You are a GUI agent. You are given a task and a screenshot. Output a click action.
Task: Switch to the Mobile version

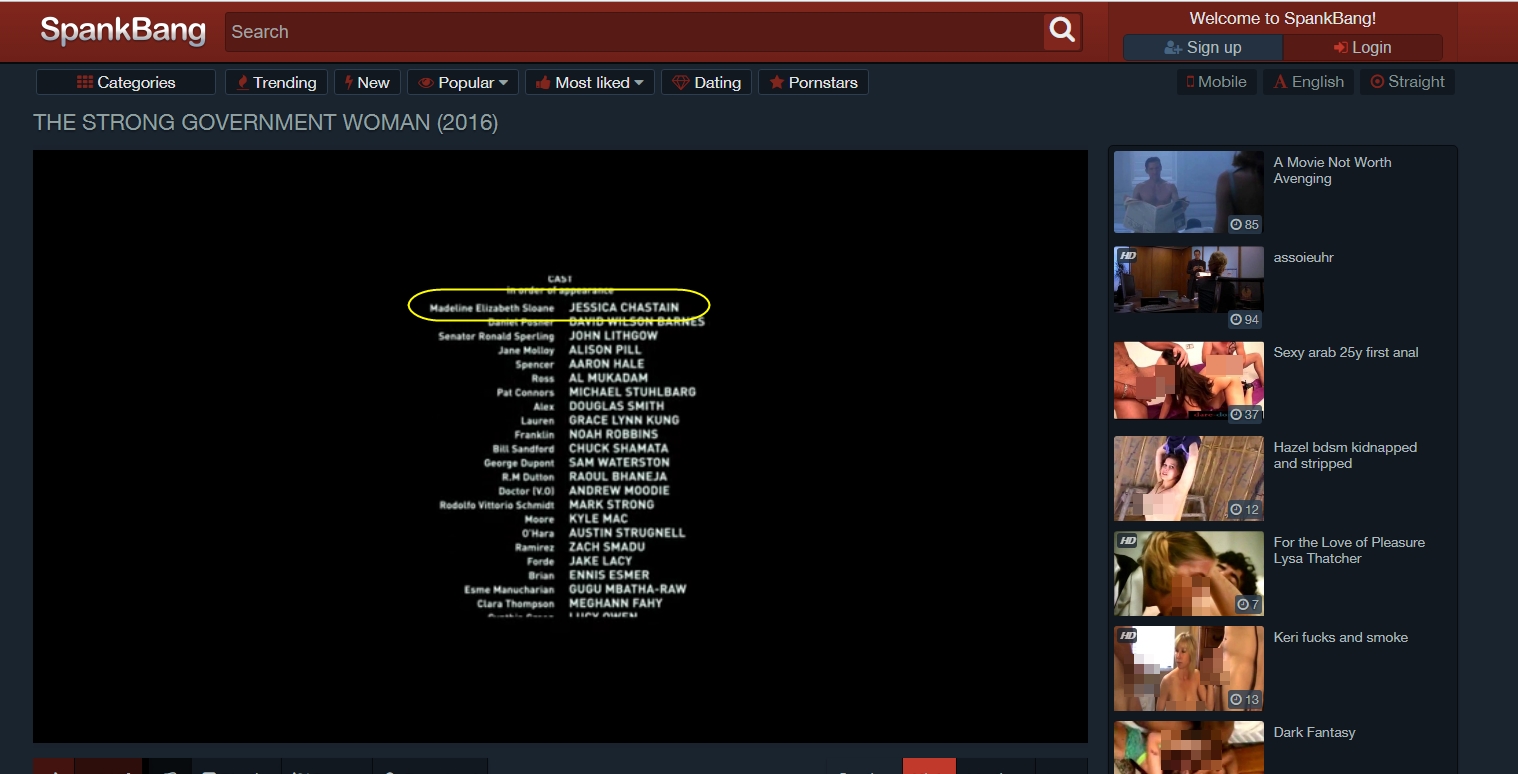coord(1216,82)
